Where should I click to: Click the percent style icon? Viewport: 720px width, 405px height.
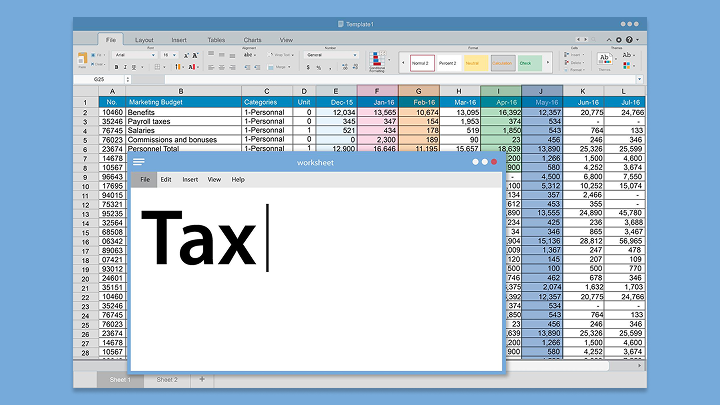pos(319,67)
